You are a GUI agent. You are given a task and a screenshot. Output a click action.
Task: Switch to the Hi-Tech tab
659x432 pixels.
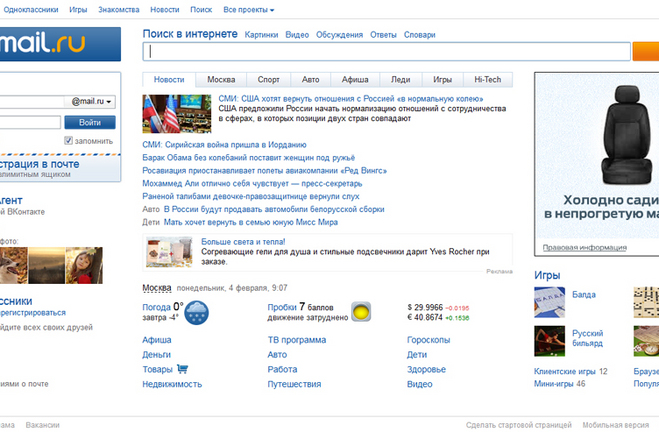[488, 79]
